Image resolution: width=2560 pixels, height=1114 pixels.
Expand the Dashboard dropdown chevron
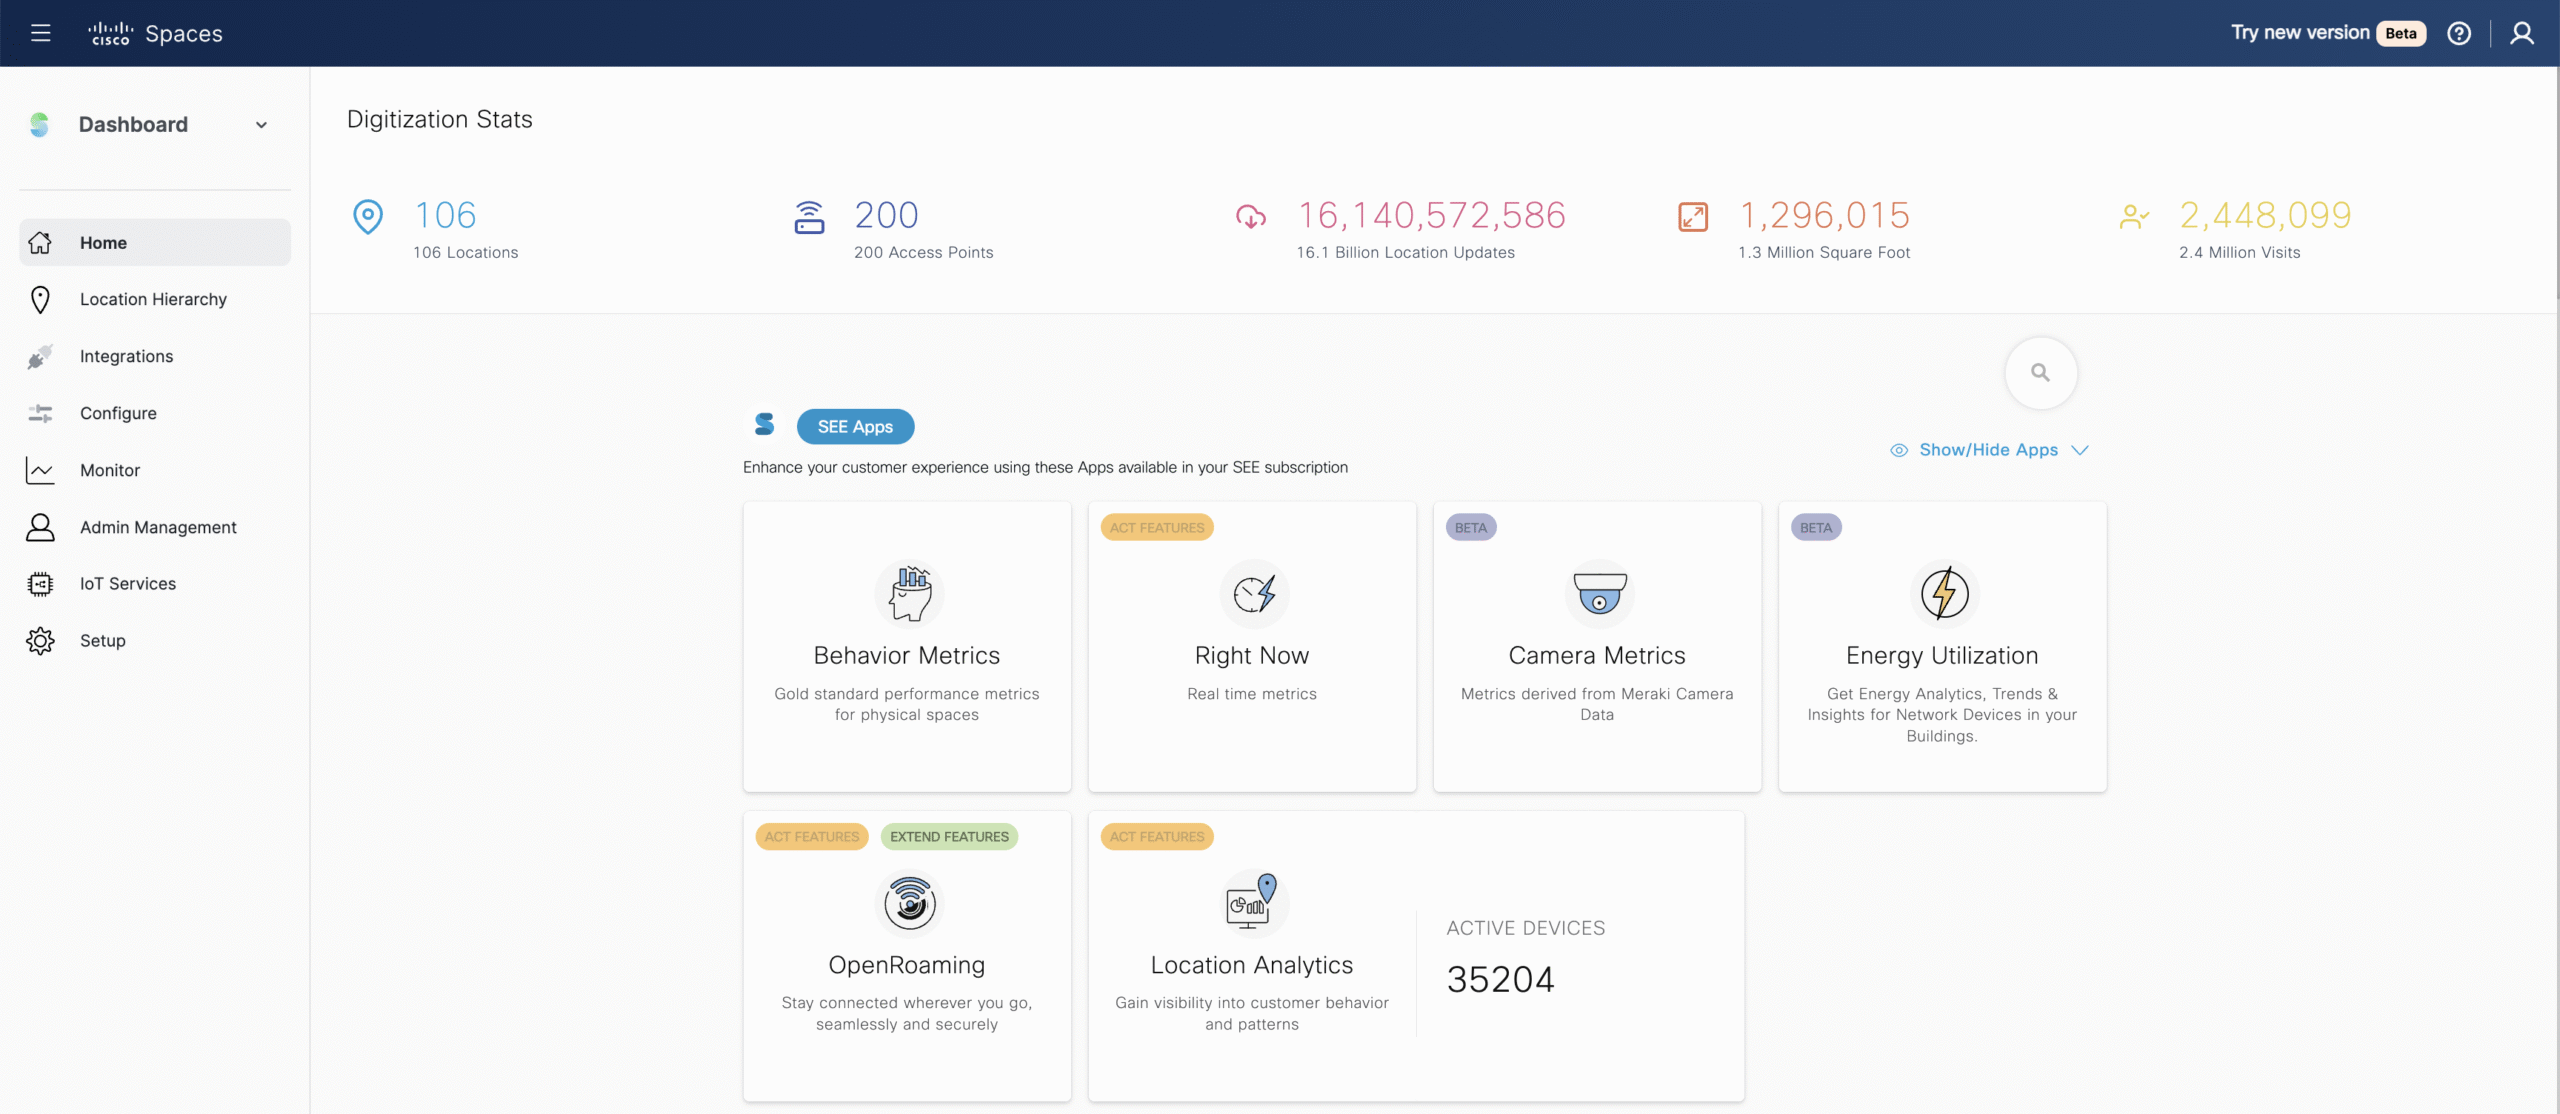[261, 125]
